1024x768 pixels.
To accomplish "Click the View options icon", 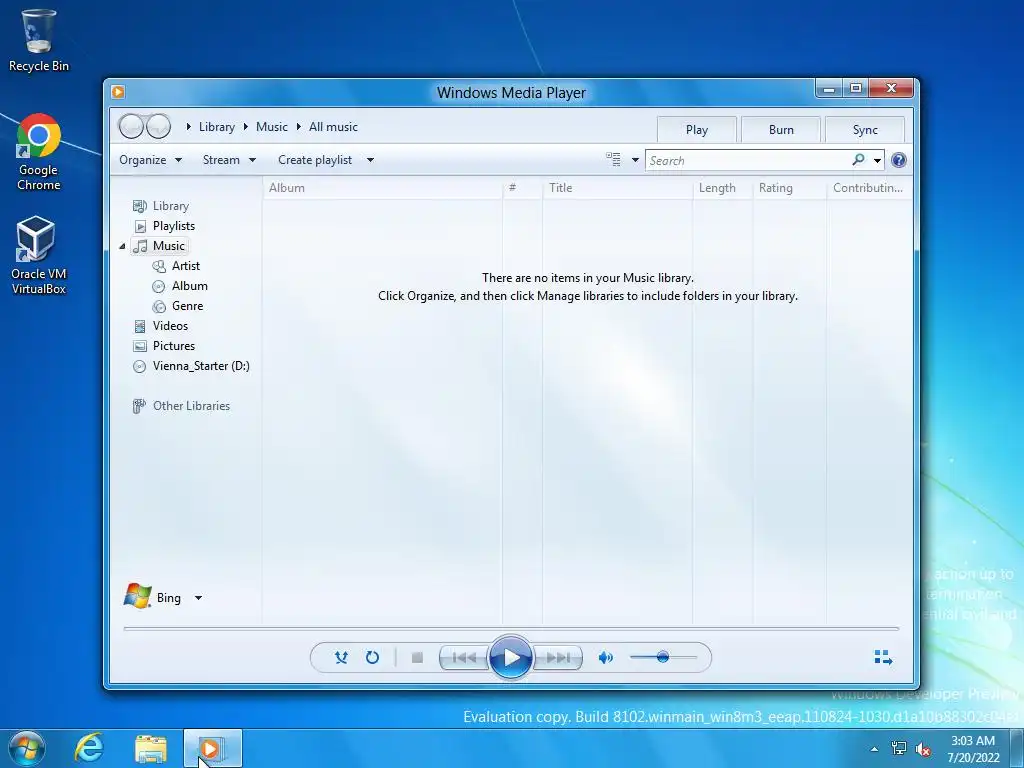I will [x=613, y=159].
